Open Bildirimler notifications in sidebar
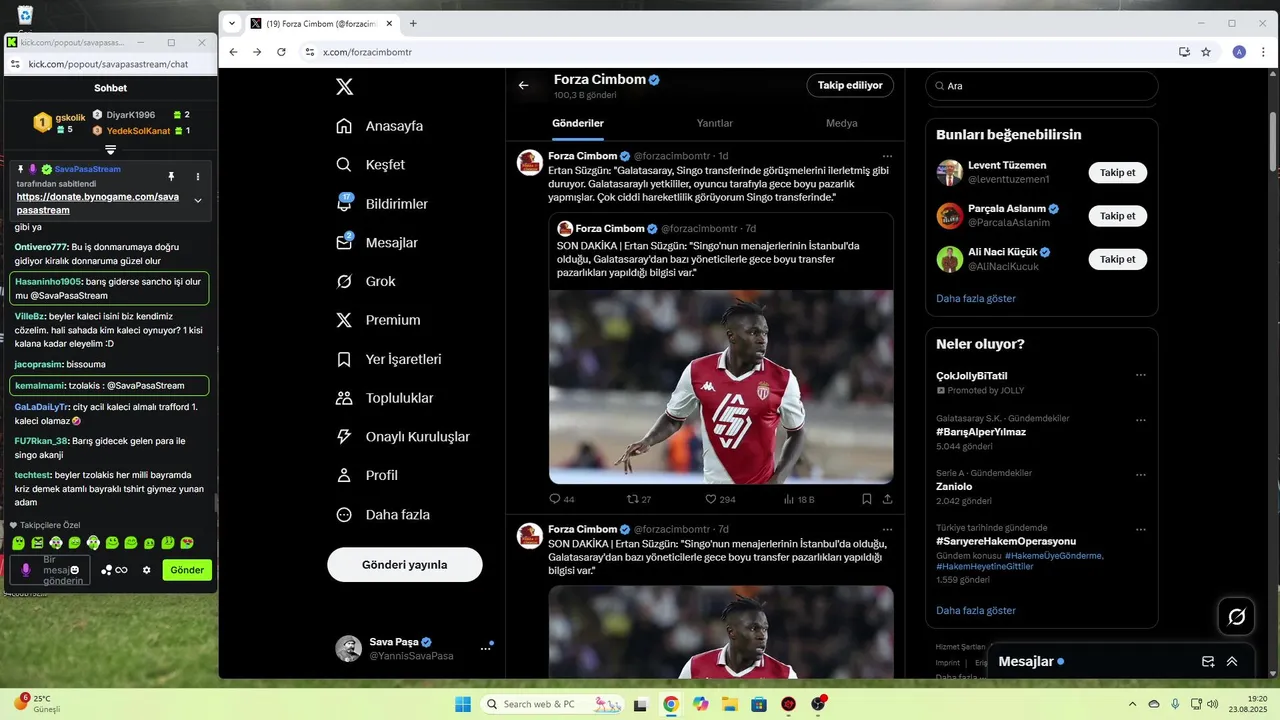 [x=382, y=204]
